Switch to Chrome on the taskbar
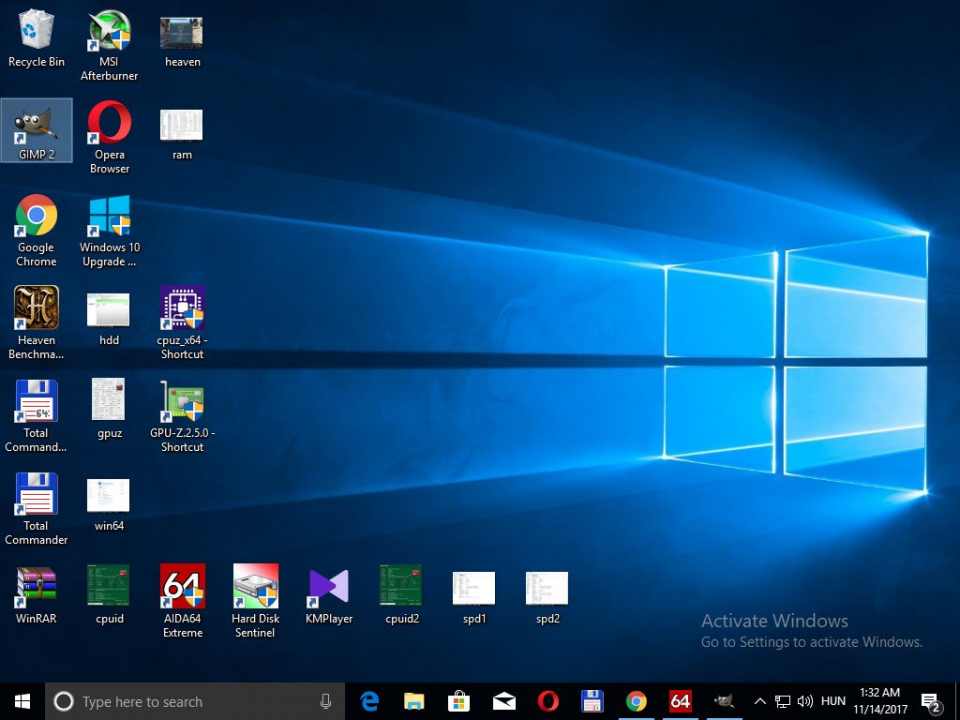This screenshot has height=720, width=960. tap(636, 701)
